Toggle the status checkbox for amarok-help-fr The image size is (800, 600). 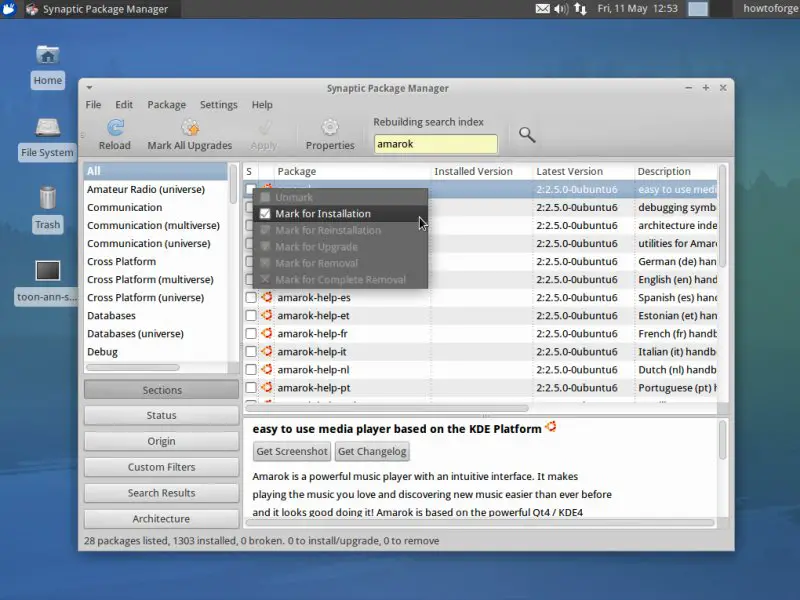251,334
